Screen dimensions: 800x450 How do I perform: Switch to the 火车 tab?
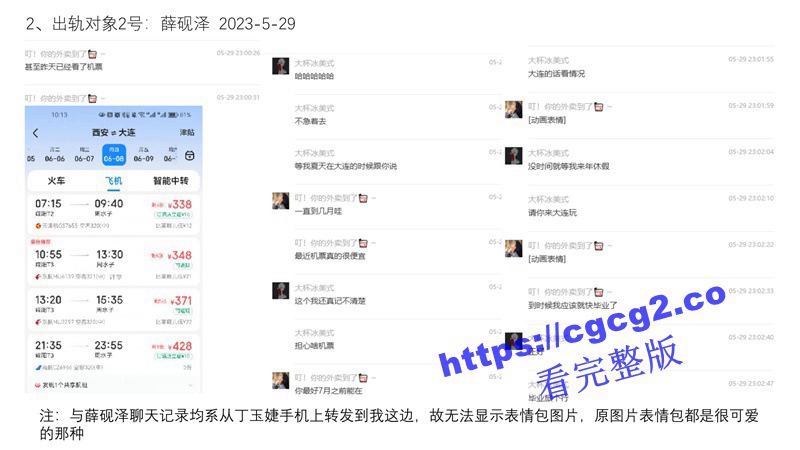coord(56,182)
